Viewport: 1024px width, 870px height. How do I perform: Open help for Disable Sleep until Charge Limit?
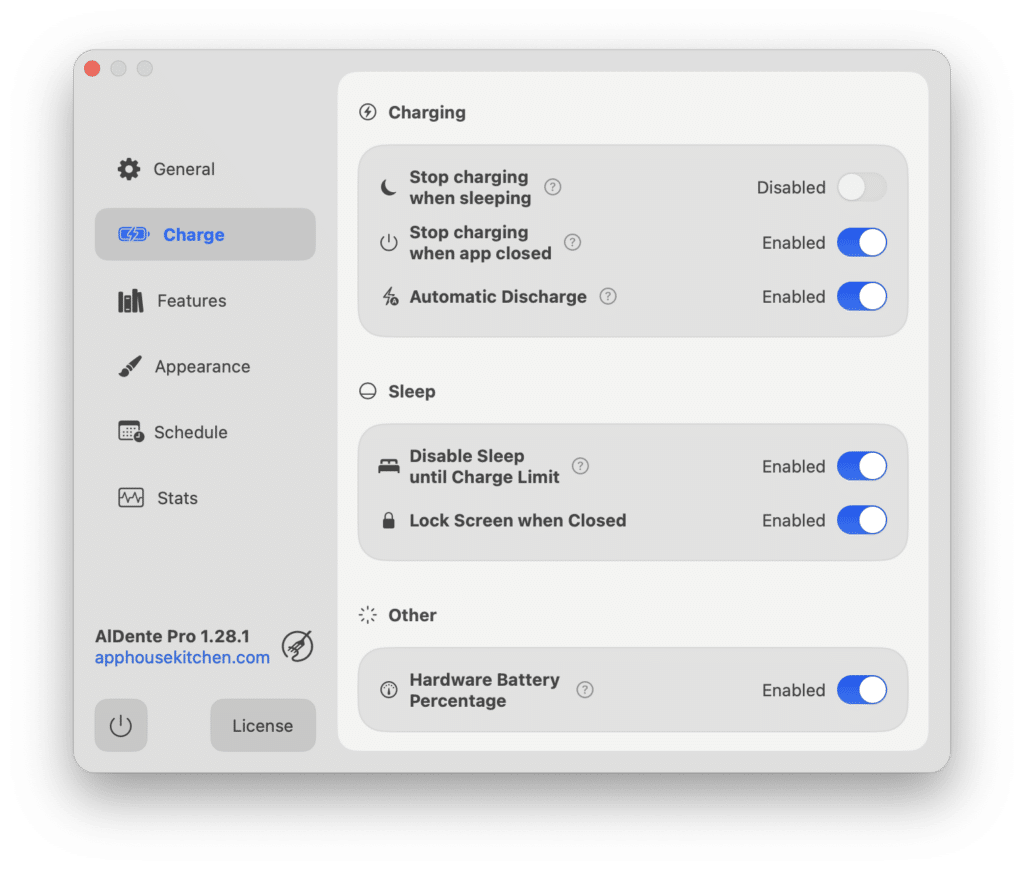[x=580, y=466]
